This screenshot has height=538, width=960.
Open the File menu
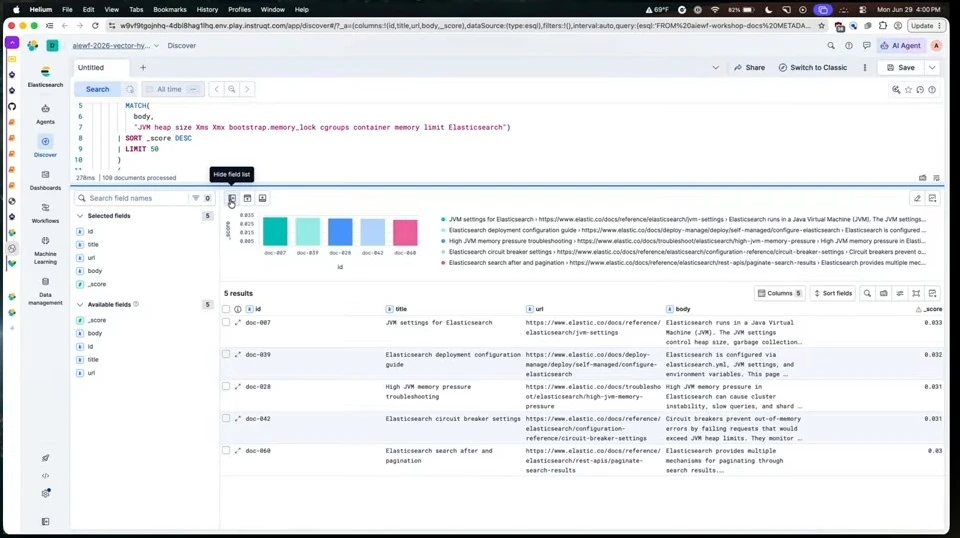67,10
